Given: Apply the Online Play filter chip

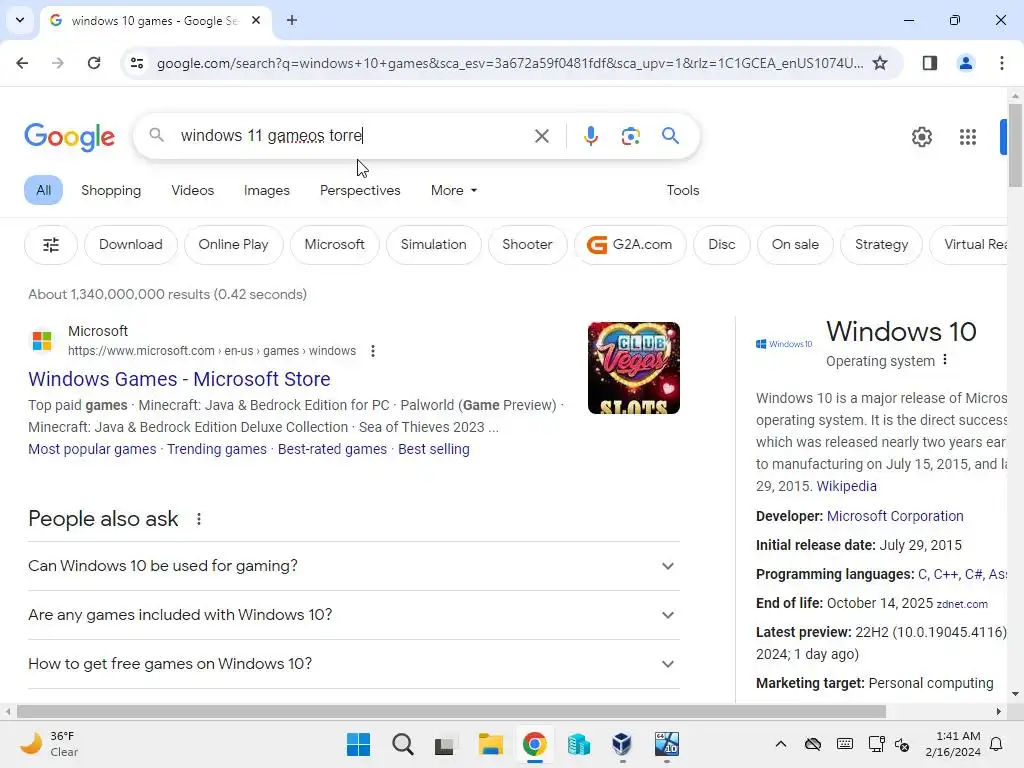Looking at the screenshot, I should (233, 245).
